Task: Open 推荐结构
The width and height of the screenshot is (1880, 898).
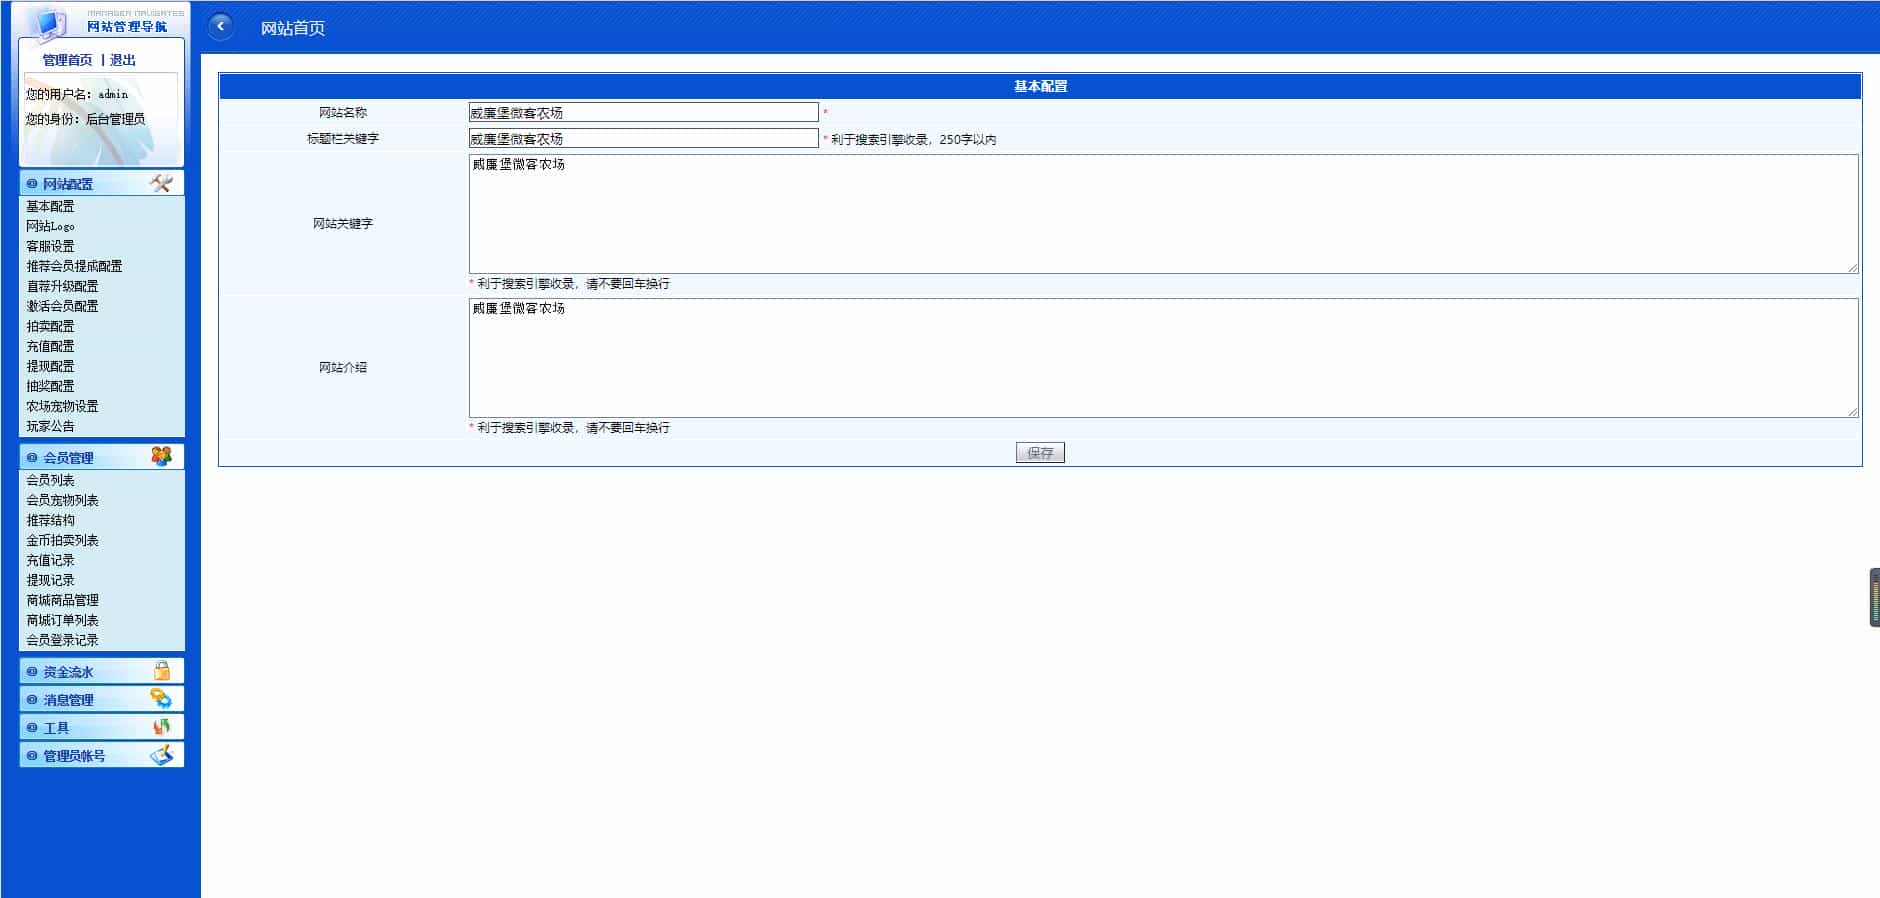Action: click(x=50, y=520)
